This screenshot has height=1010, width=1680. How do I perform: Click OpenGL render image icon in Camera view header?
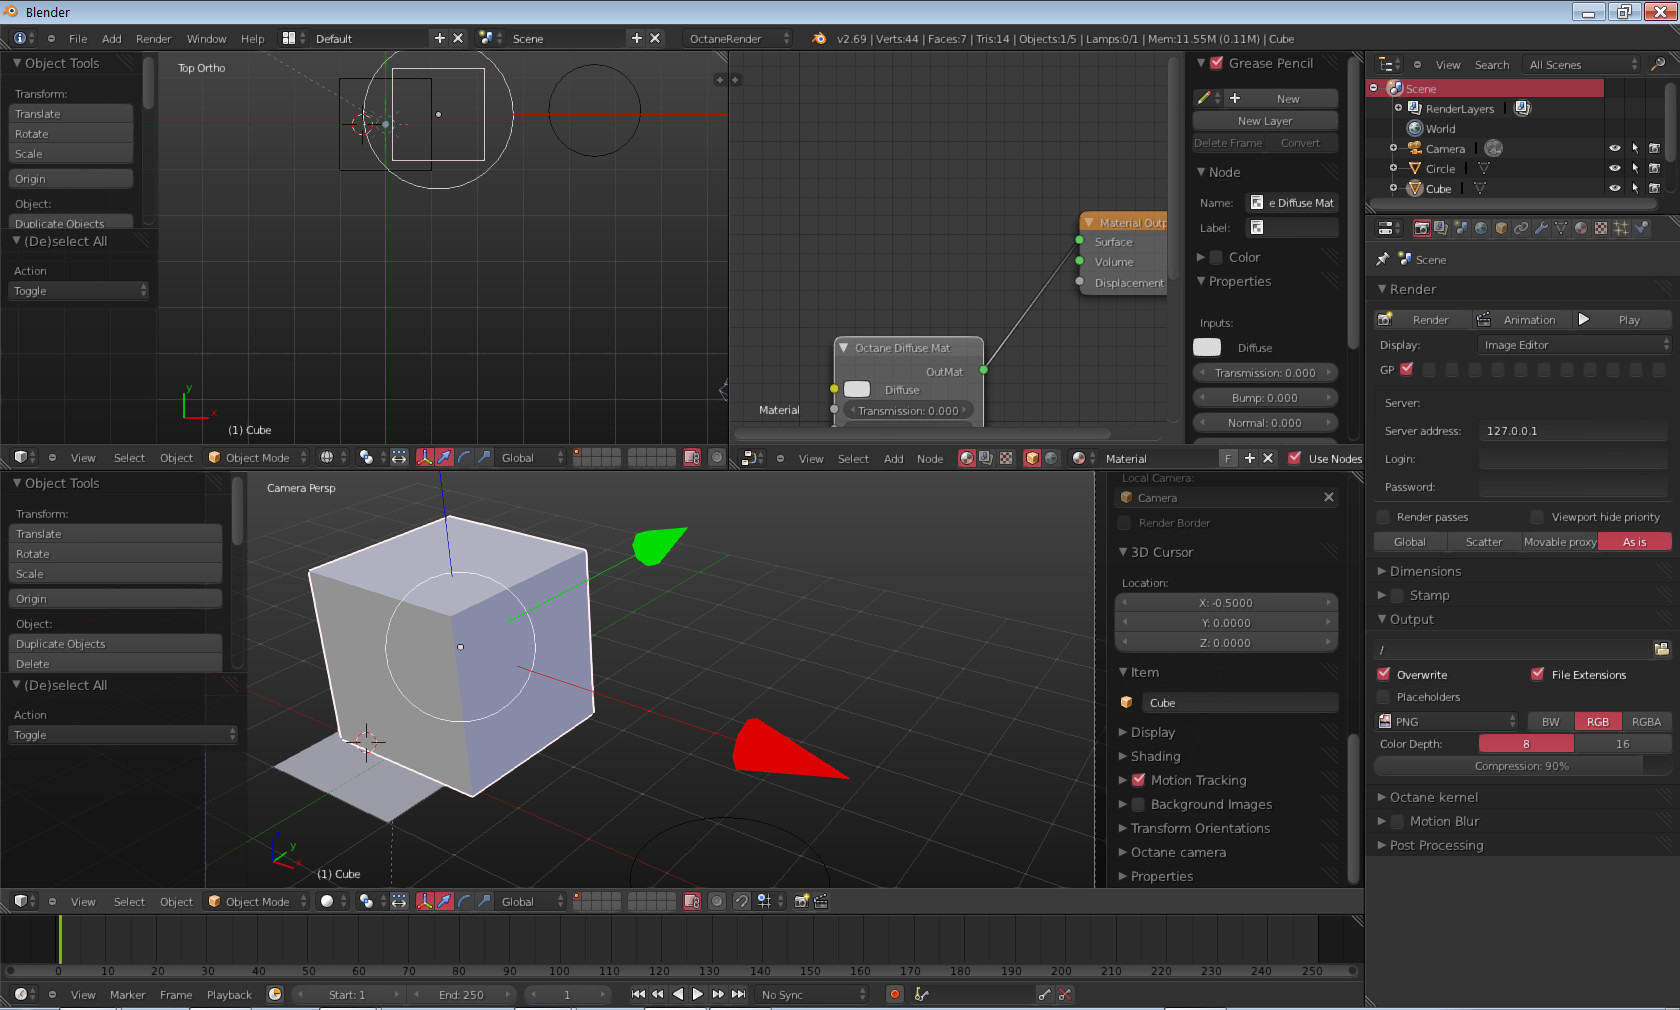click(x=801, y=901)
